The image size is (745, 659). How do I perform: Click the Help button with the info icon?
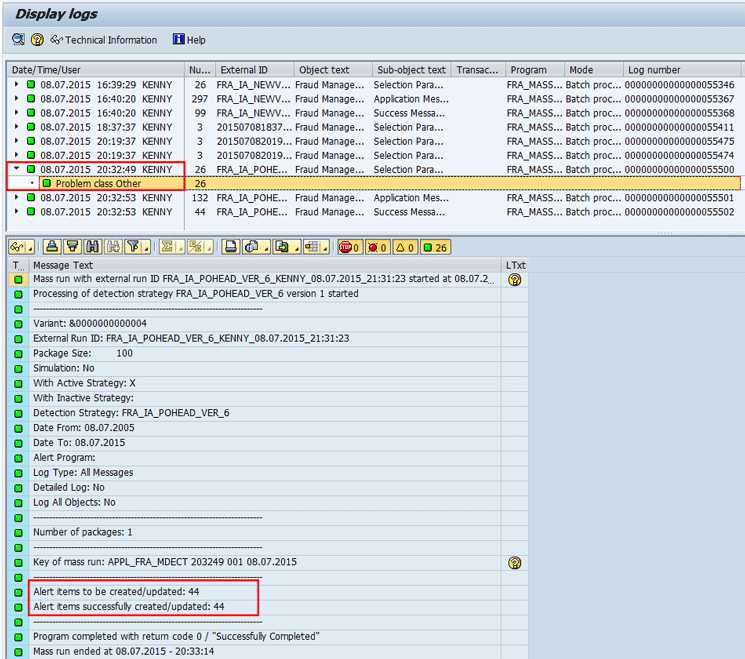pos(190,40)
